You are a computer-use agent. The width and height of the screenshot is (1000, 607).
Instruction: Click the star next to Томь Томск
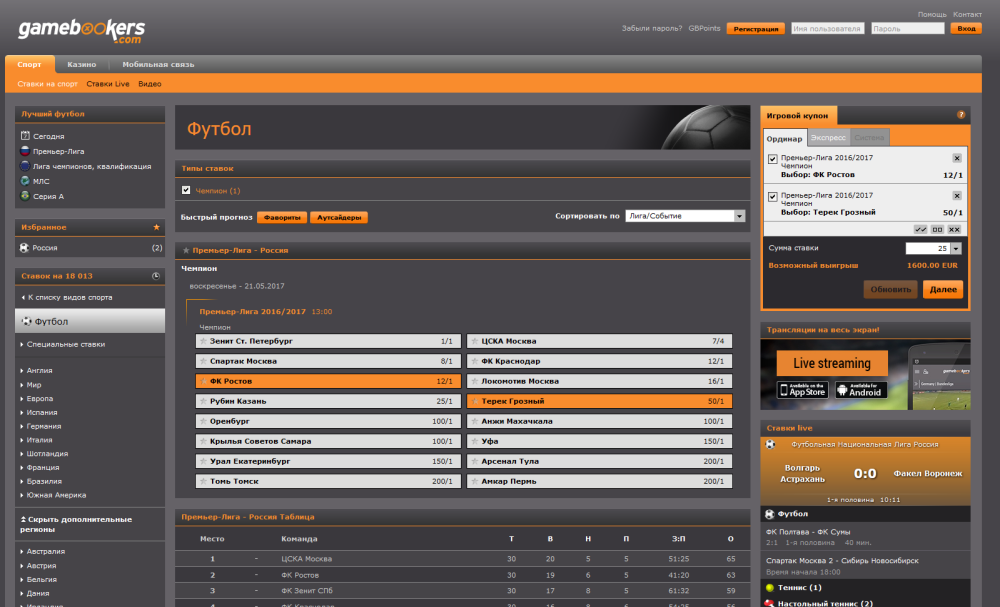(203, 481)
